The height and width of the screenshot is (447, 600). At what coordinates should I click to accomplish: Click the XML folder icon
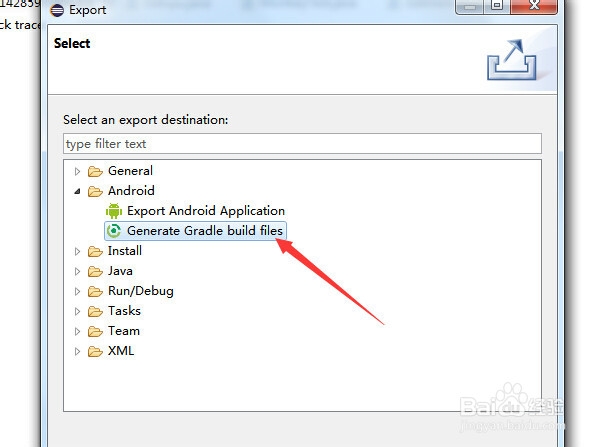click(95, 351)
